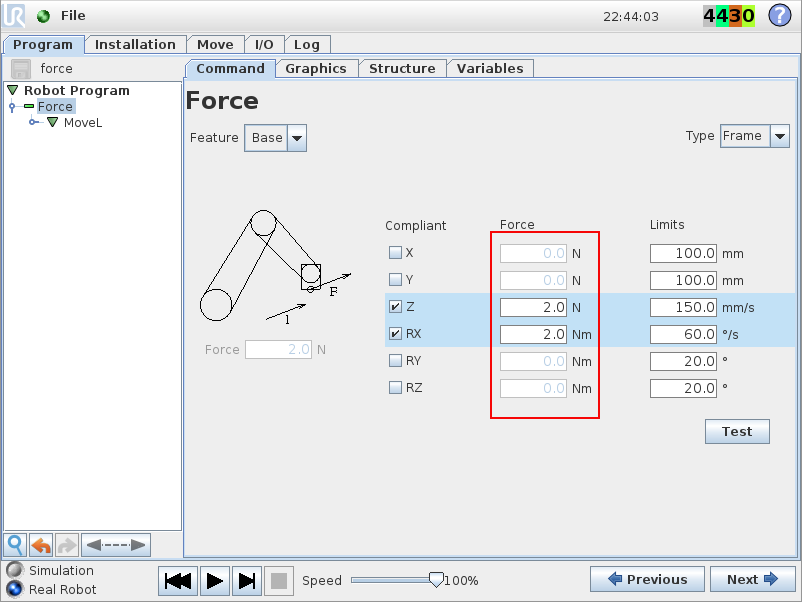Image resolution: width=802 pixels, height=602 pixels.
Task: Select the MoveL node in program tree
Action: tap(83, 123)
